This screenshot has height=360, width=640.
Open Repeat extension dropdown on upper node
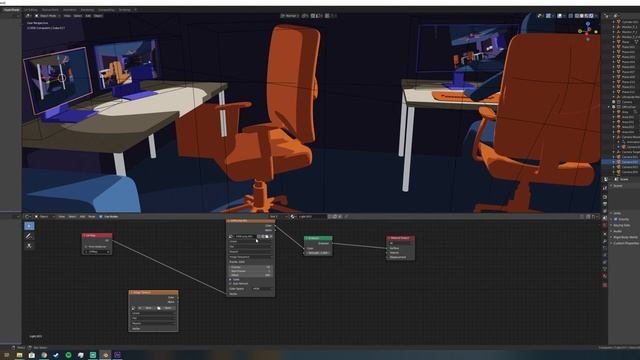click(250, 252)
